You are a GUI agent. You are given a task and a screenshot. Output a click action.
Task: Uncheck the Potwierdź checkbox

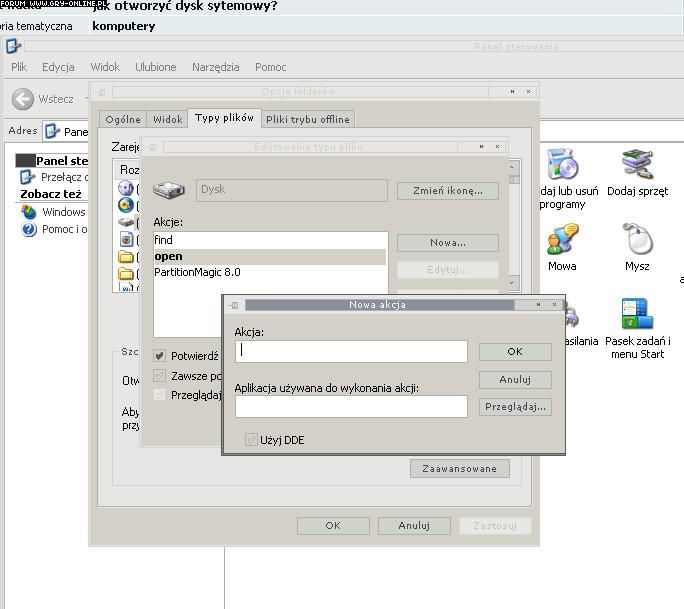coord(160,356)
